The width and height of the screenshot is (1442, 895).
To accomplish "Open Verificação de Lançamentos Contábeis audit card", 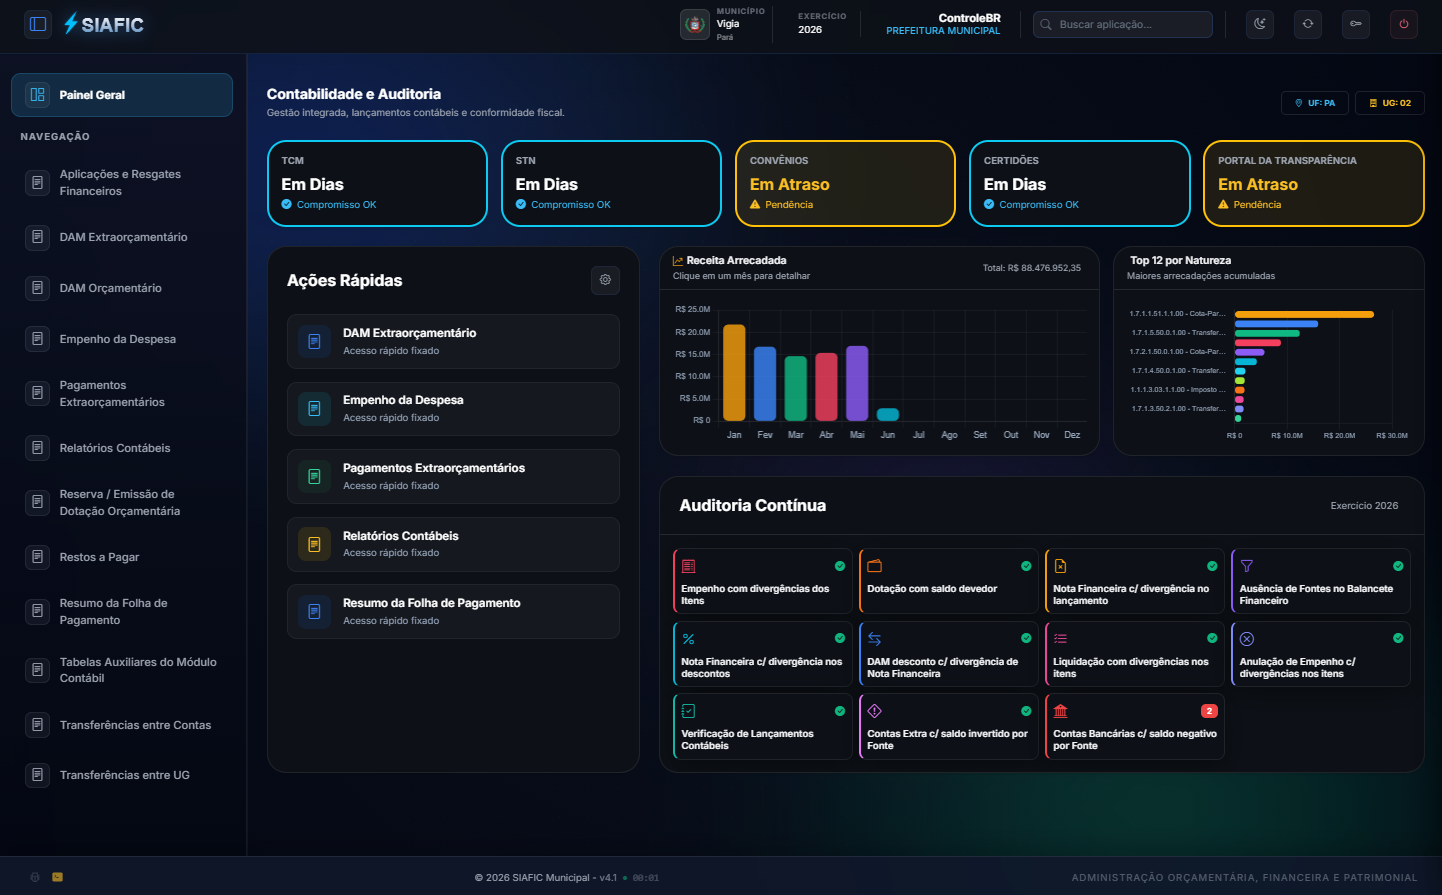I will tap(762, 727).
